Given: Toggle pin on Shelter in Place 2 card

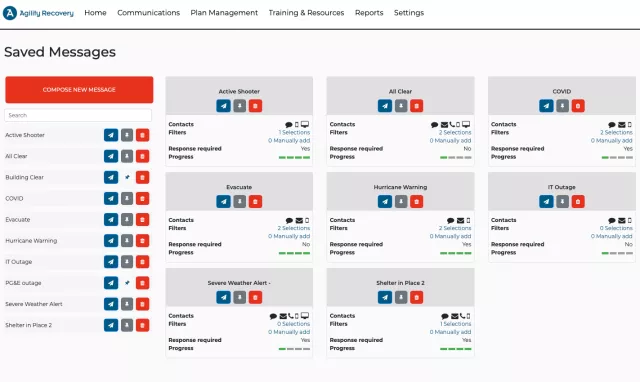Looking at the screenshot, I should click(401, 298).
